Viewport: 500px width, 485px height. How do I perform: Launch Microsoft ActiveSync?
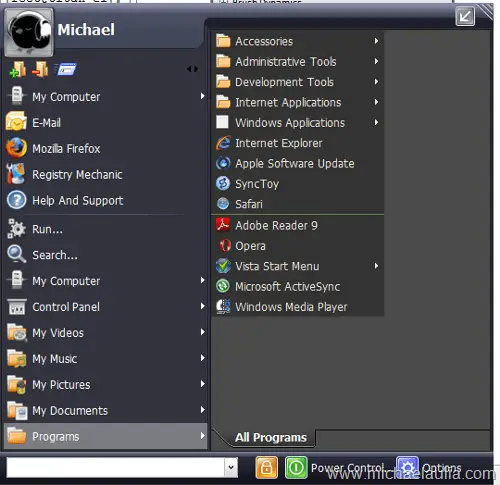[x=298, y=287]
